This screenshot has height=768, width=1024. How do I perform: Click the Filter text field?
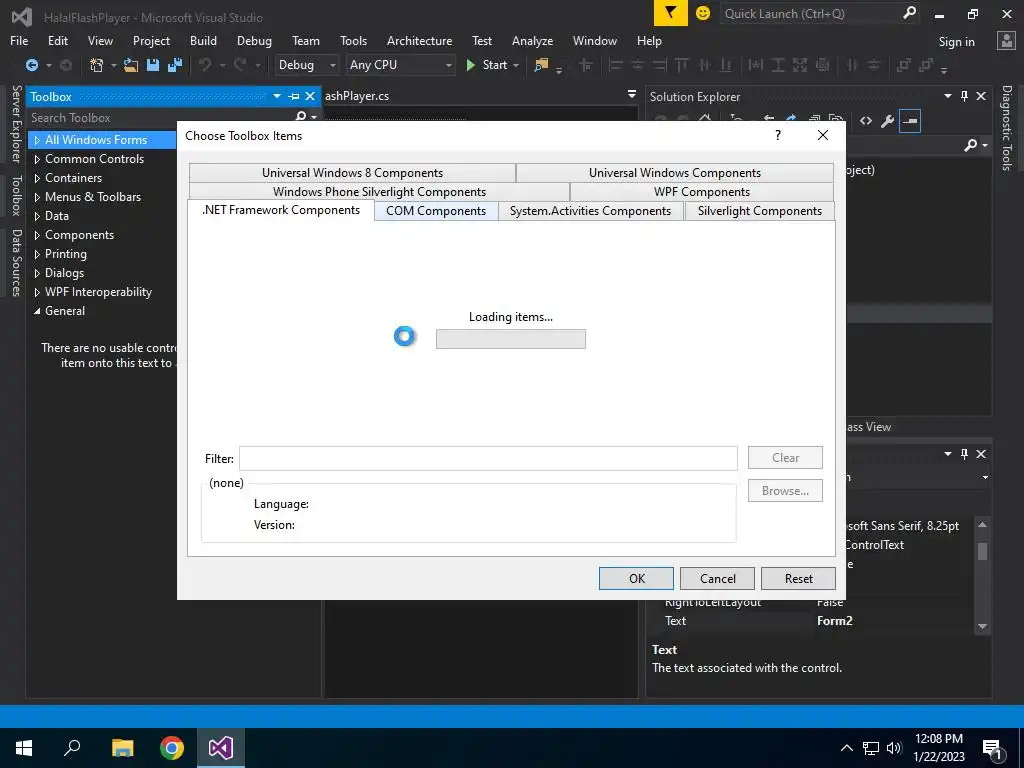[x=488, y=458]
